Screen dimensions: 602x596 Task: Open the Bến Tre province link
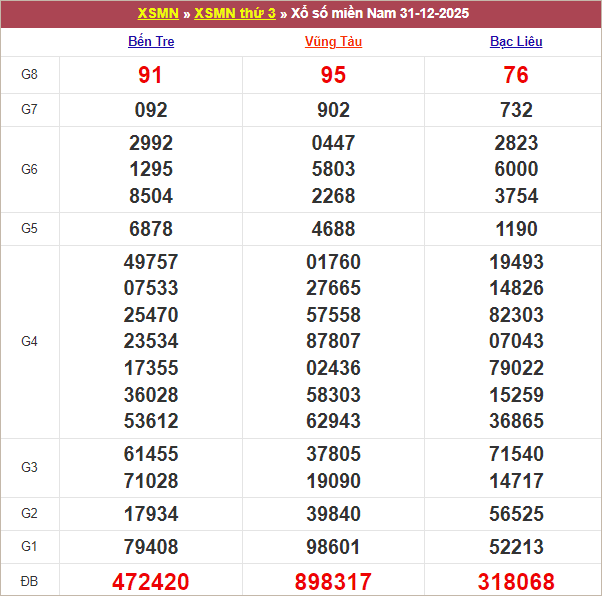151,41
